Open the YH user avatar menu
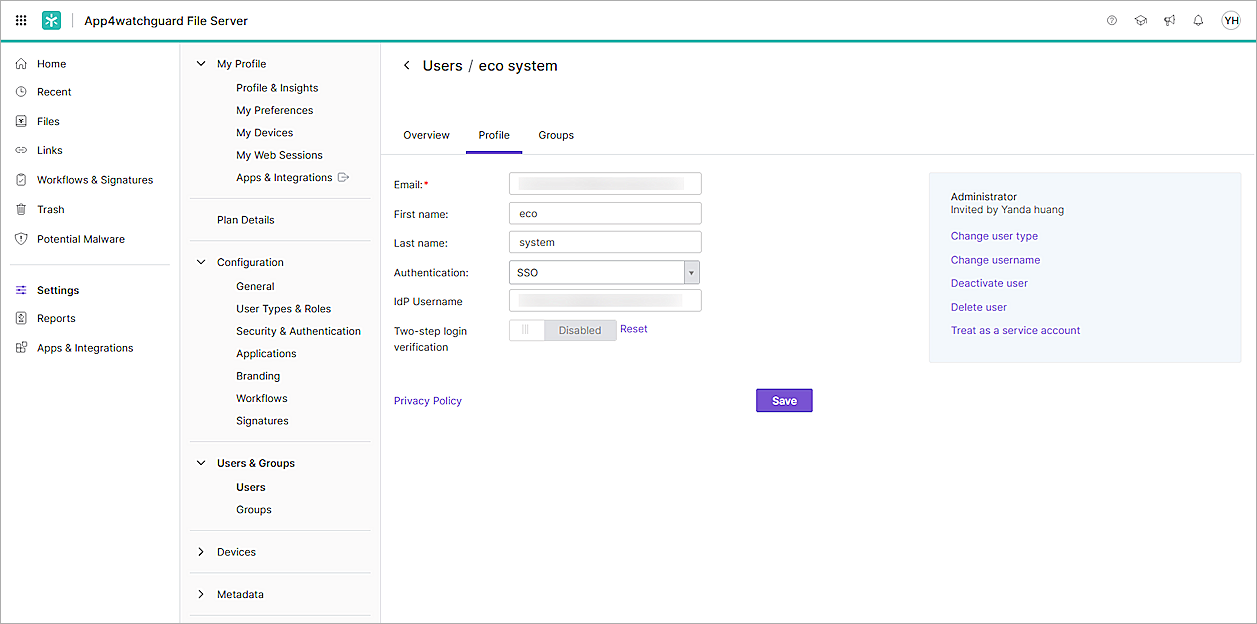1257x624 pixels. [1230, 20]
